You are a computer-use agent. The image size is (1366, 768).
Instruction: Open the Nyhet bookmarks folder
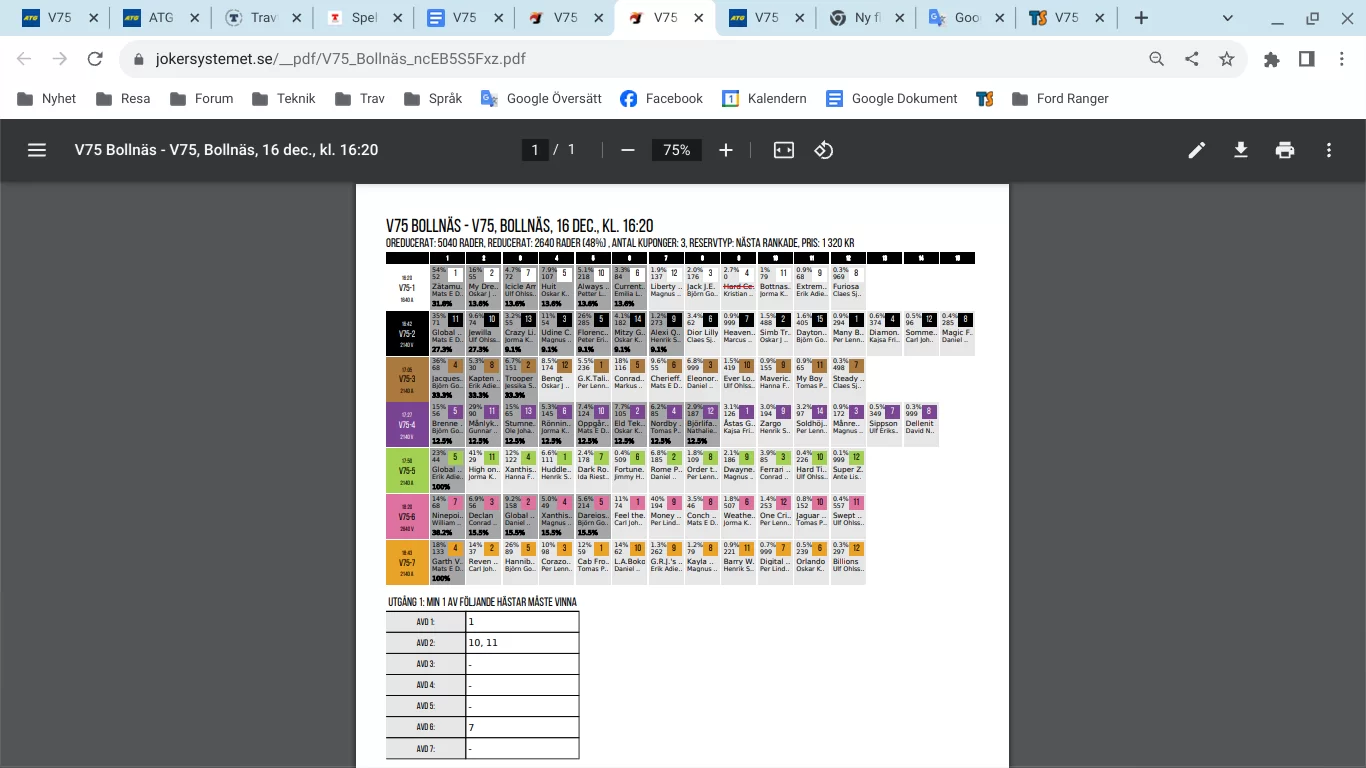click(48, 99)
